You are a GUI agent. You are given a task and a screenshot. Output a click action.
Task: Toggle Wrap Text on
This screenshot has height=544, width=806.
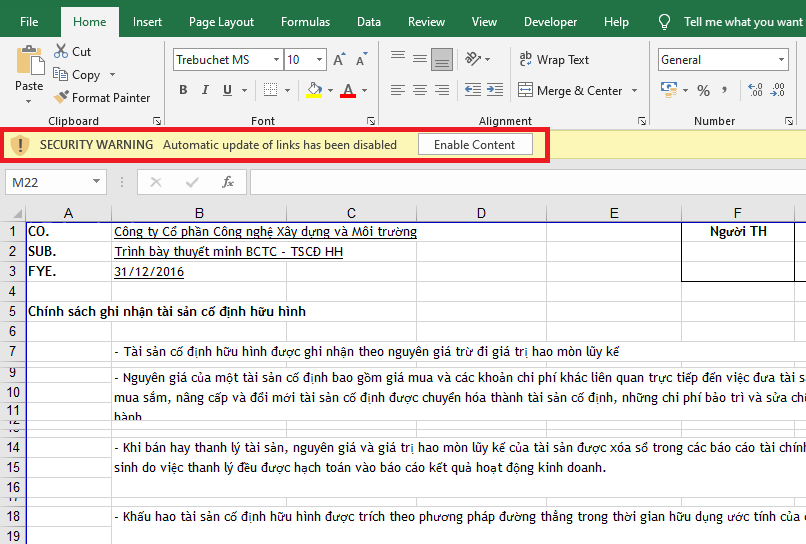coord(555,60)
